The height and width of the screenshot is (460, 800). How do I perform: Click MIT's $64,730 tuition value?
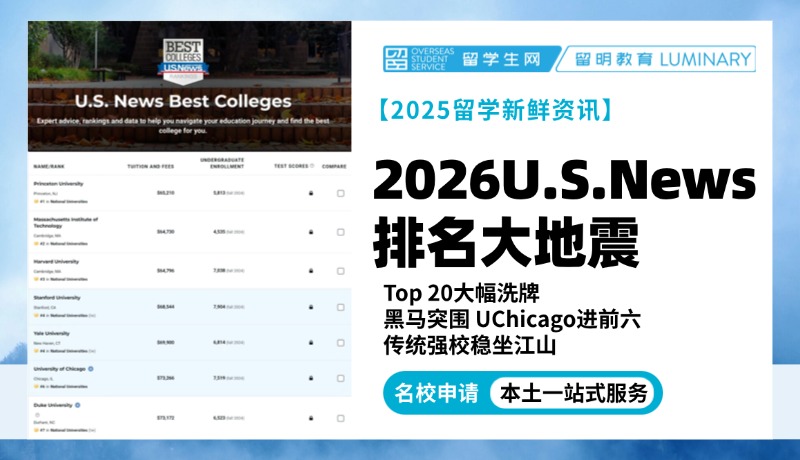165,232
